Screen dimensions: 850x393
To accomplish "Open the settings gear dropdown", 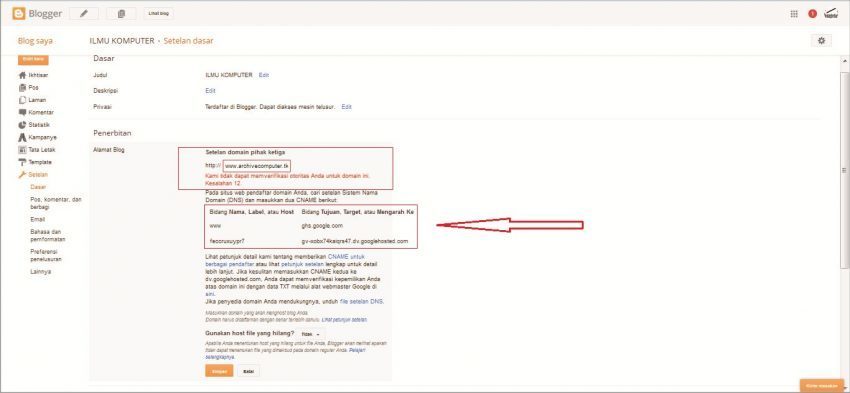I will tap(822, 41).
